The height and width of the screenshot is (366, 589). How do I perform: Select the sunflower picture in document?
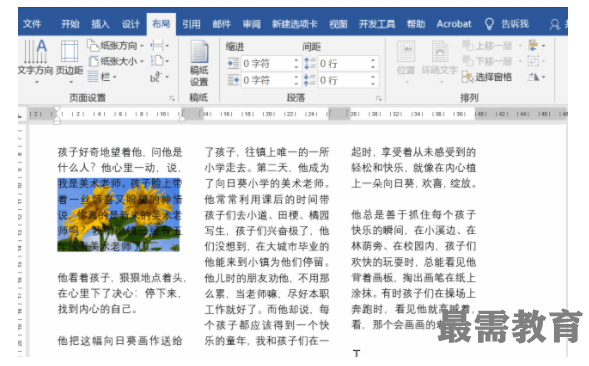119,215
